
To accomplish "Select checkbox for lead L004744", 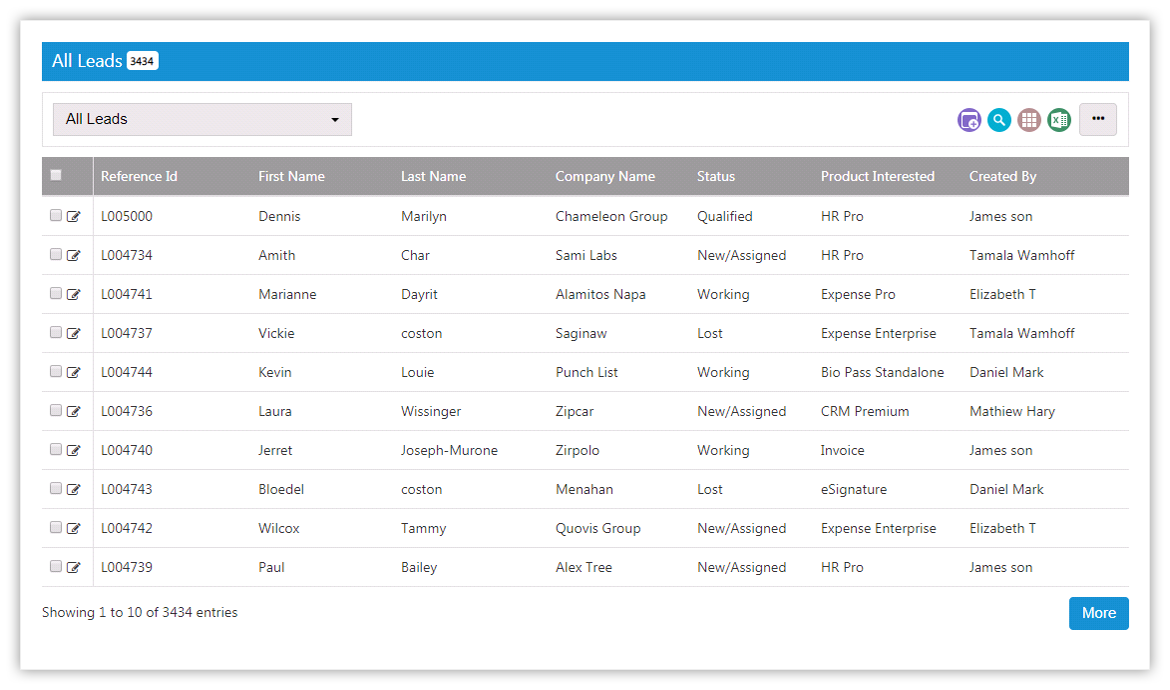I will 56,371.
